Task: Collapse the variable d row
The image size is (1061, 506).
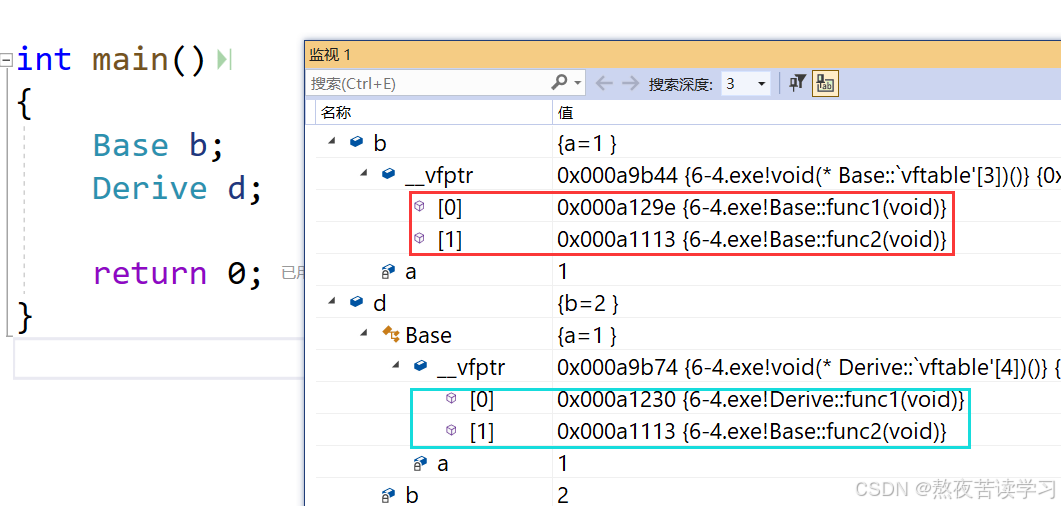Action: click(332, 303)
